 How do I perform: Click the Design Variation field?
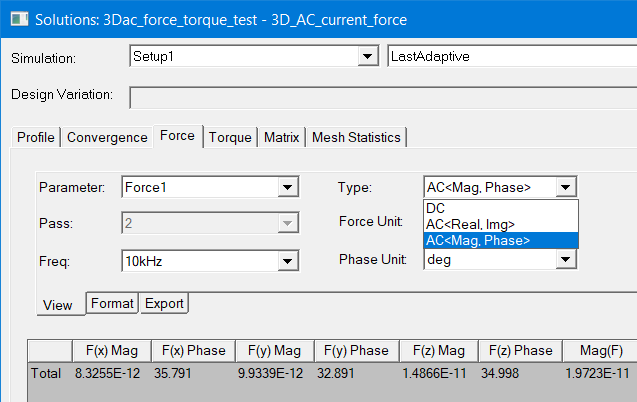click(x=380, y=96)
